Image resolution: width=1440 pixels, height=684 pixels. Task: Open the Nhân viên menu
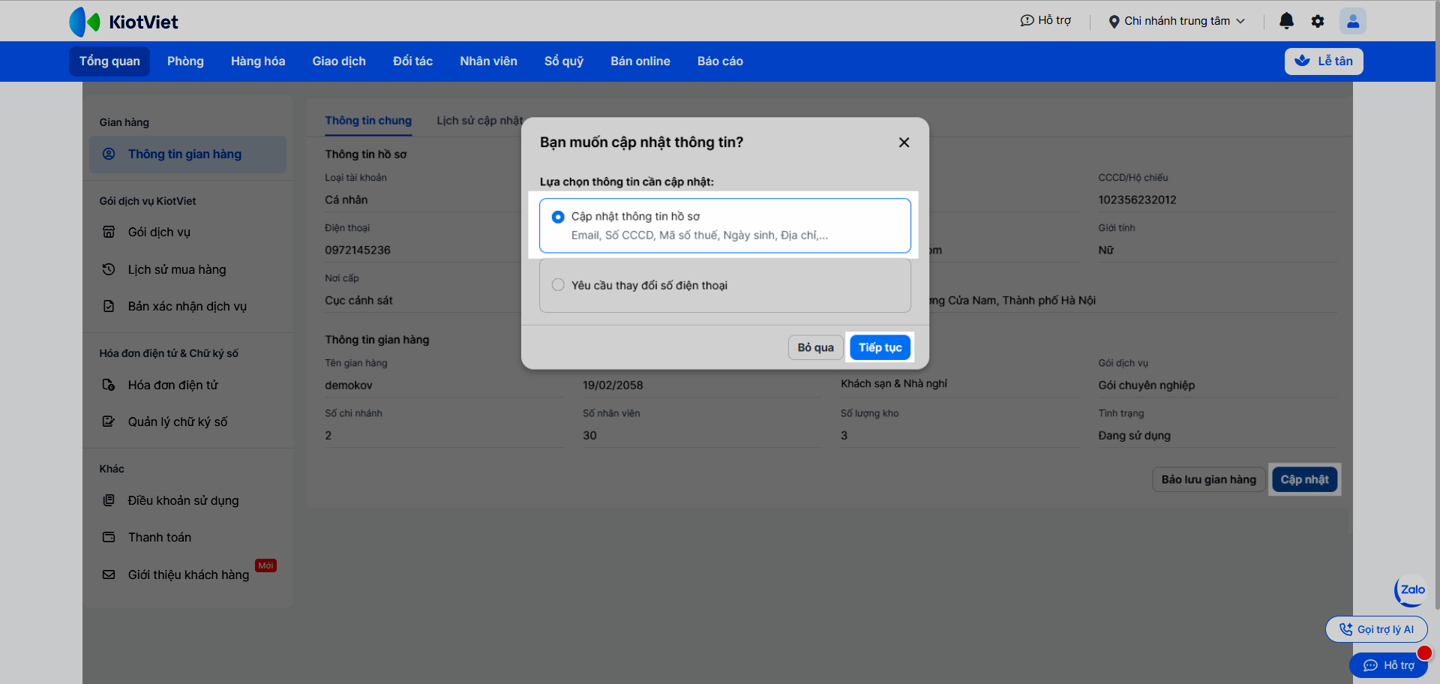[x=489, y=61]
